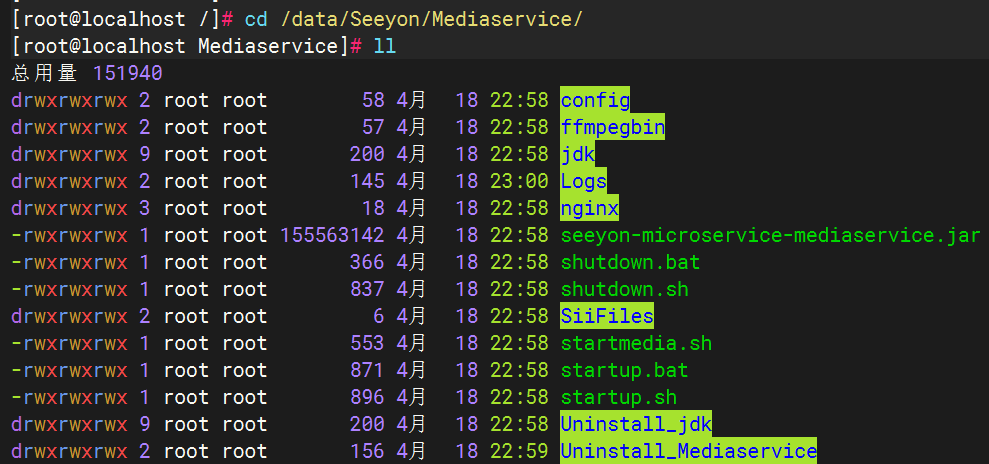
Task: Select the 23:00 timestamp on Logs row
Action: (x=519, y=182)
